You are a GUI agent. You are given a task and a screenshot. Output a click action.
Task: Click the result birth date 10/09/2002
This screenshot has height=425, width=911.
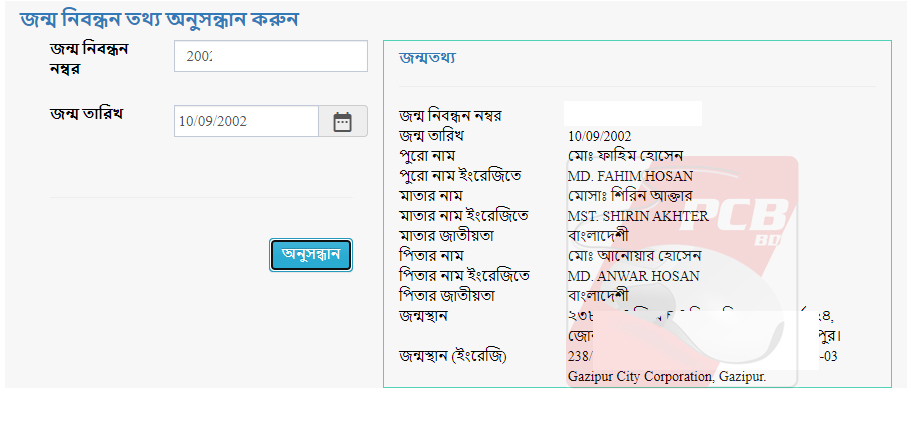[599, 136]
